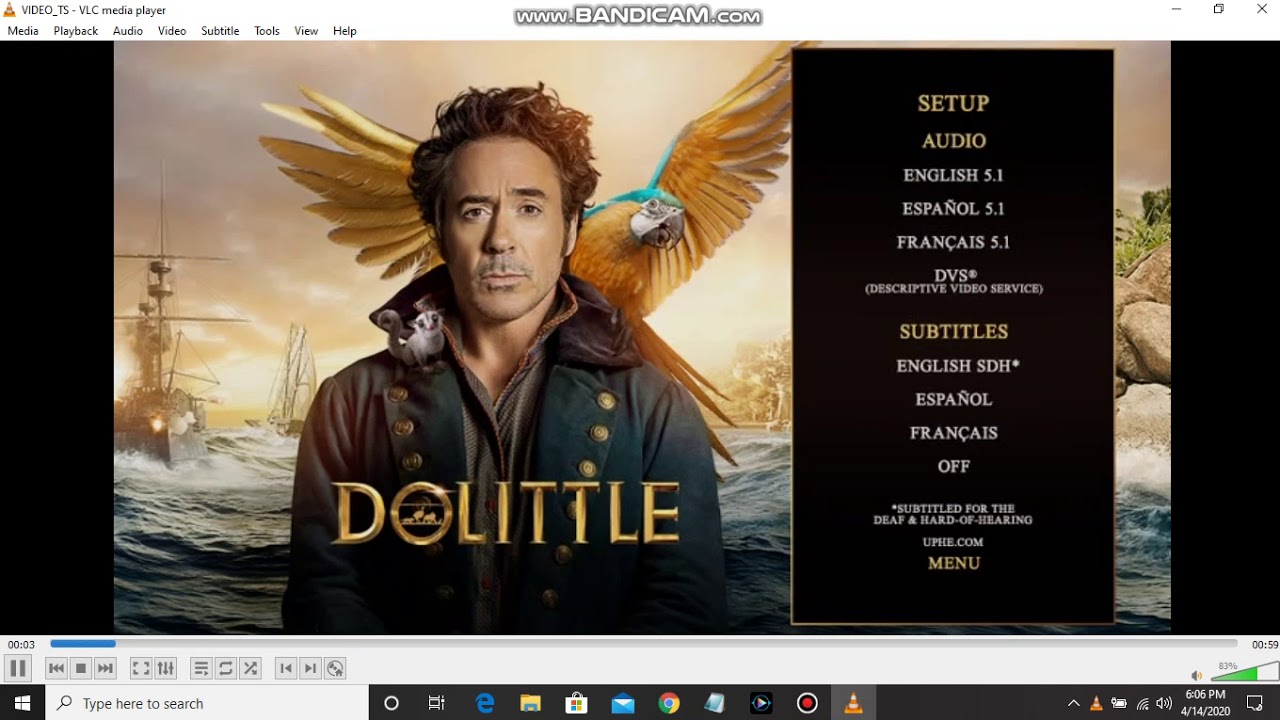Screen dimensions: 1280x720
Task: Show the playlist view
Action: pyautogui.click(x=201, y=668)
